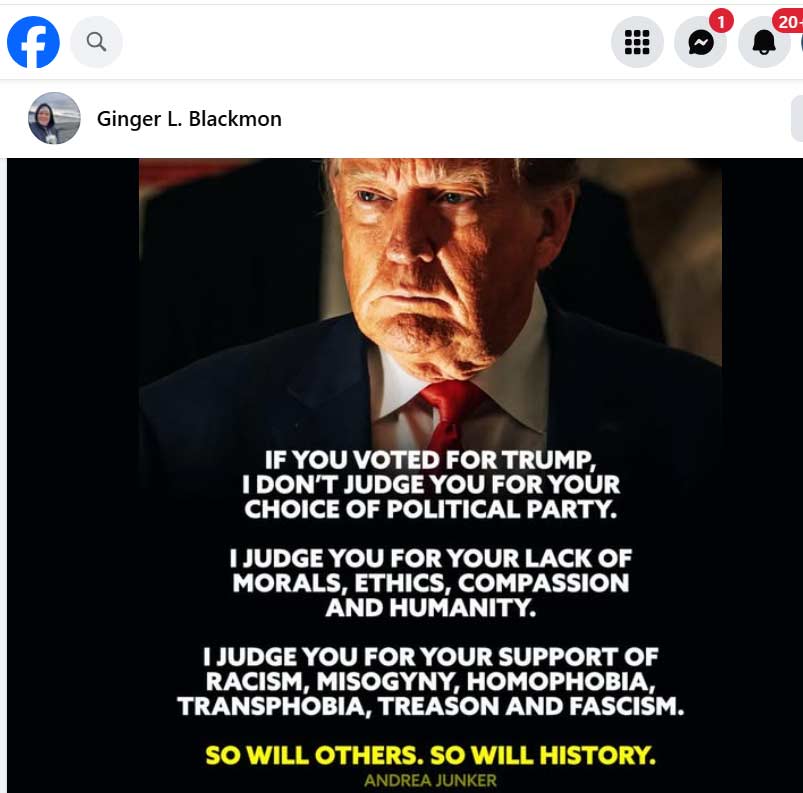Click the 'MORALS, ETHICS, COMPASSION' text line

tap(431, 583)
